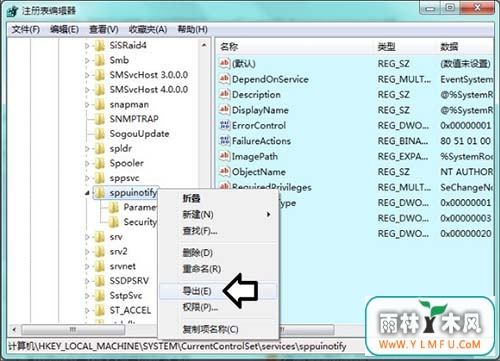
Task: Select 重命名(R) in the context menu
Action: [218, 269]
